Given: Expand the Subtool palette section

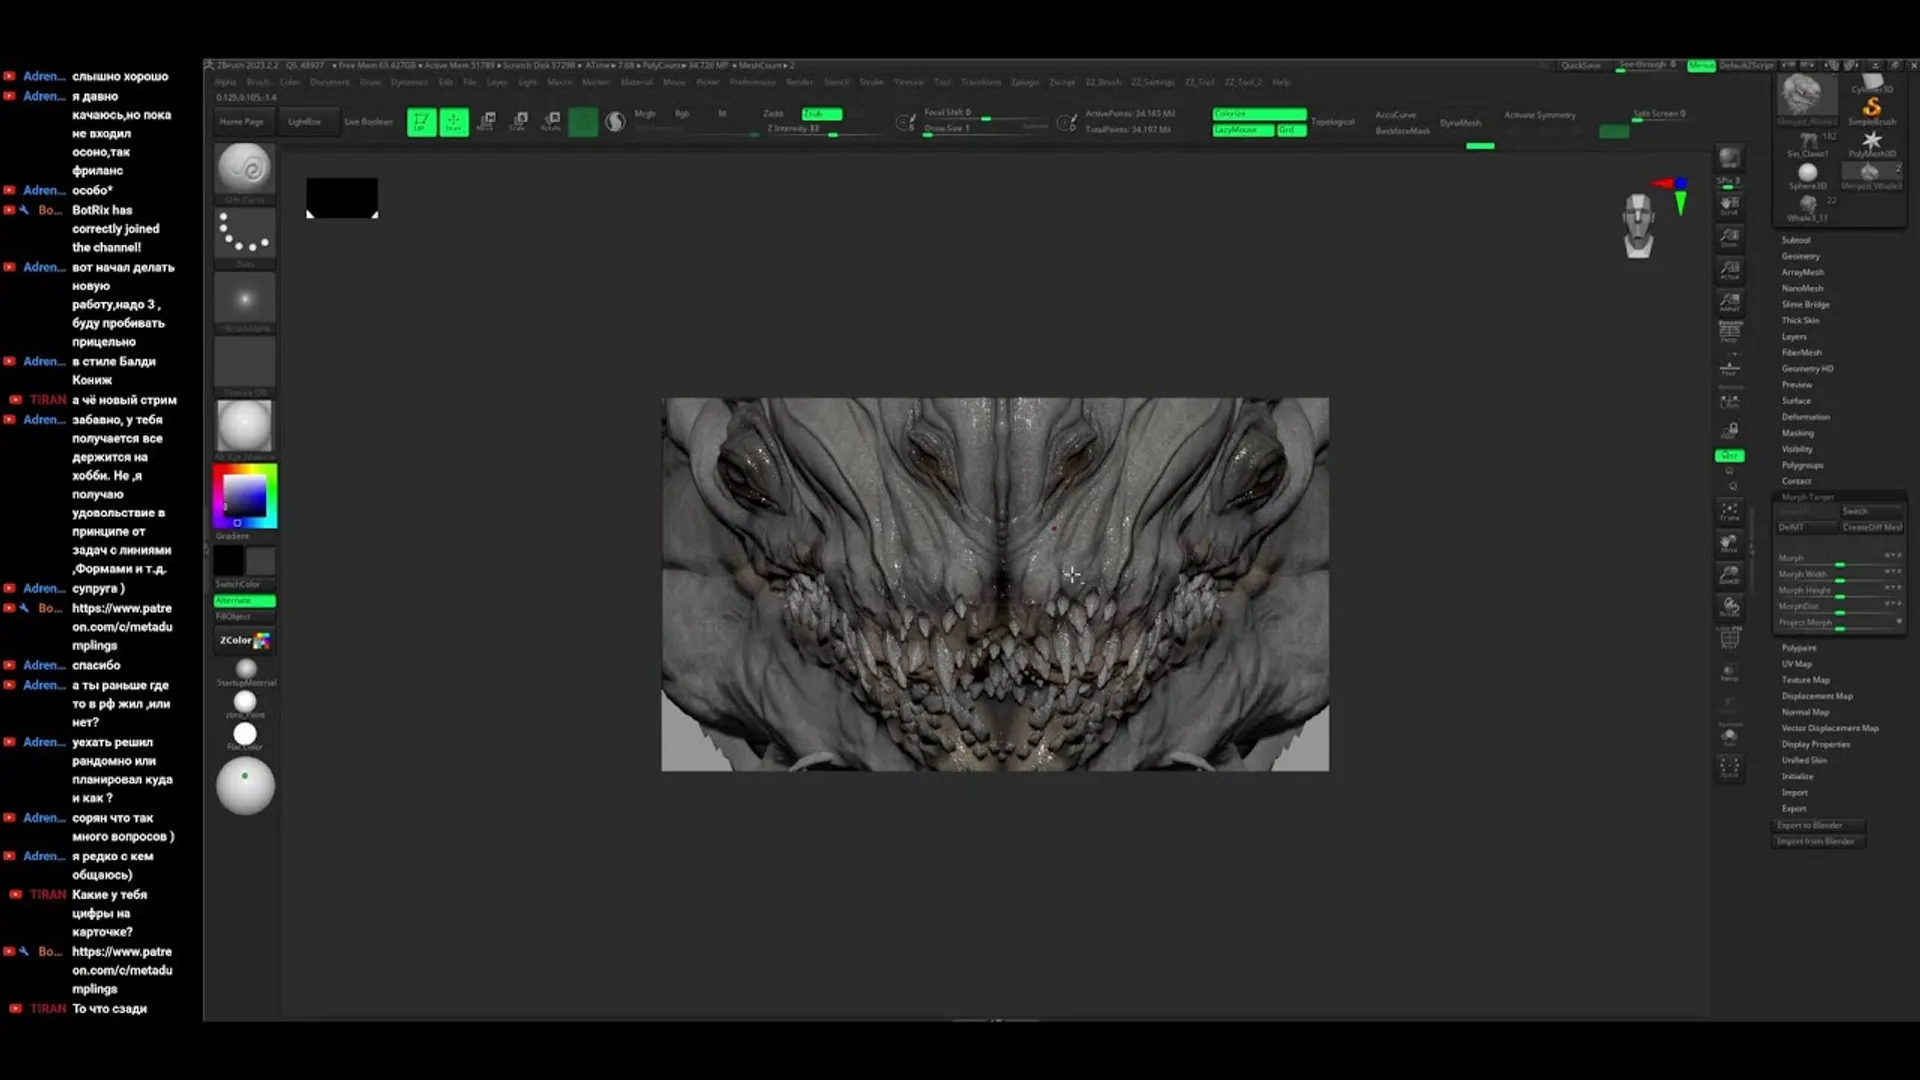Looking at the screenshot, I should (1796, 240).
